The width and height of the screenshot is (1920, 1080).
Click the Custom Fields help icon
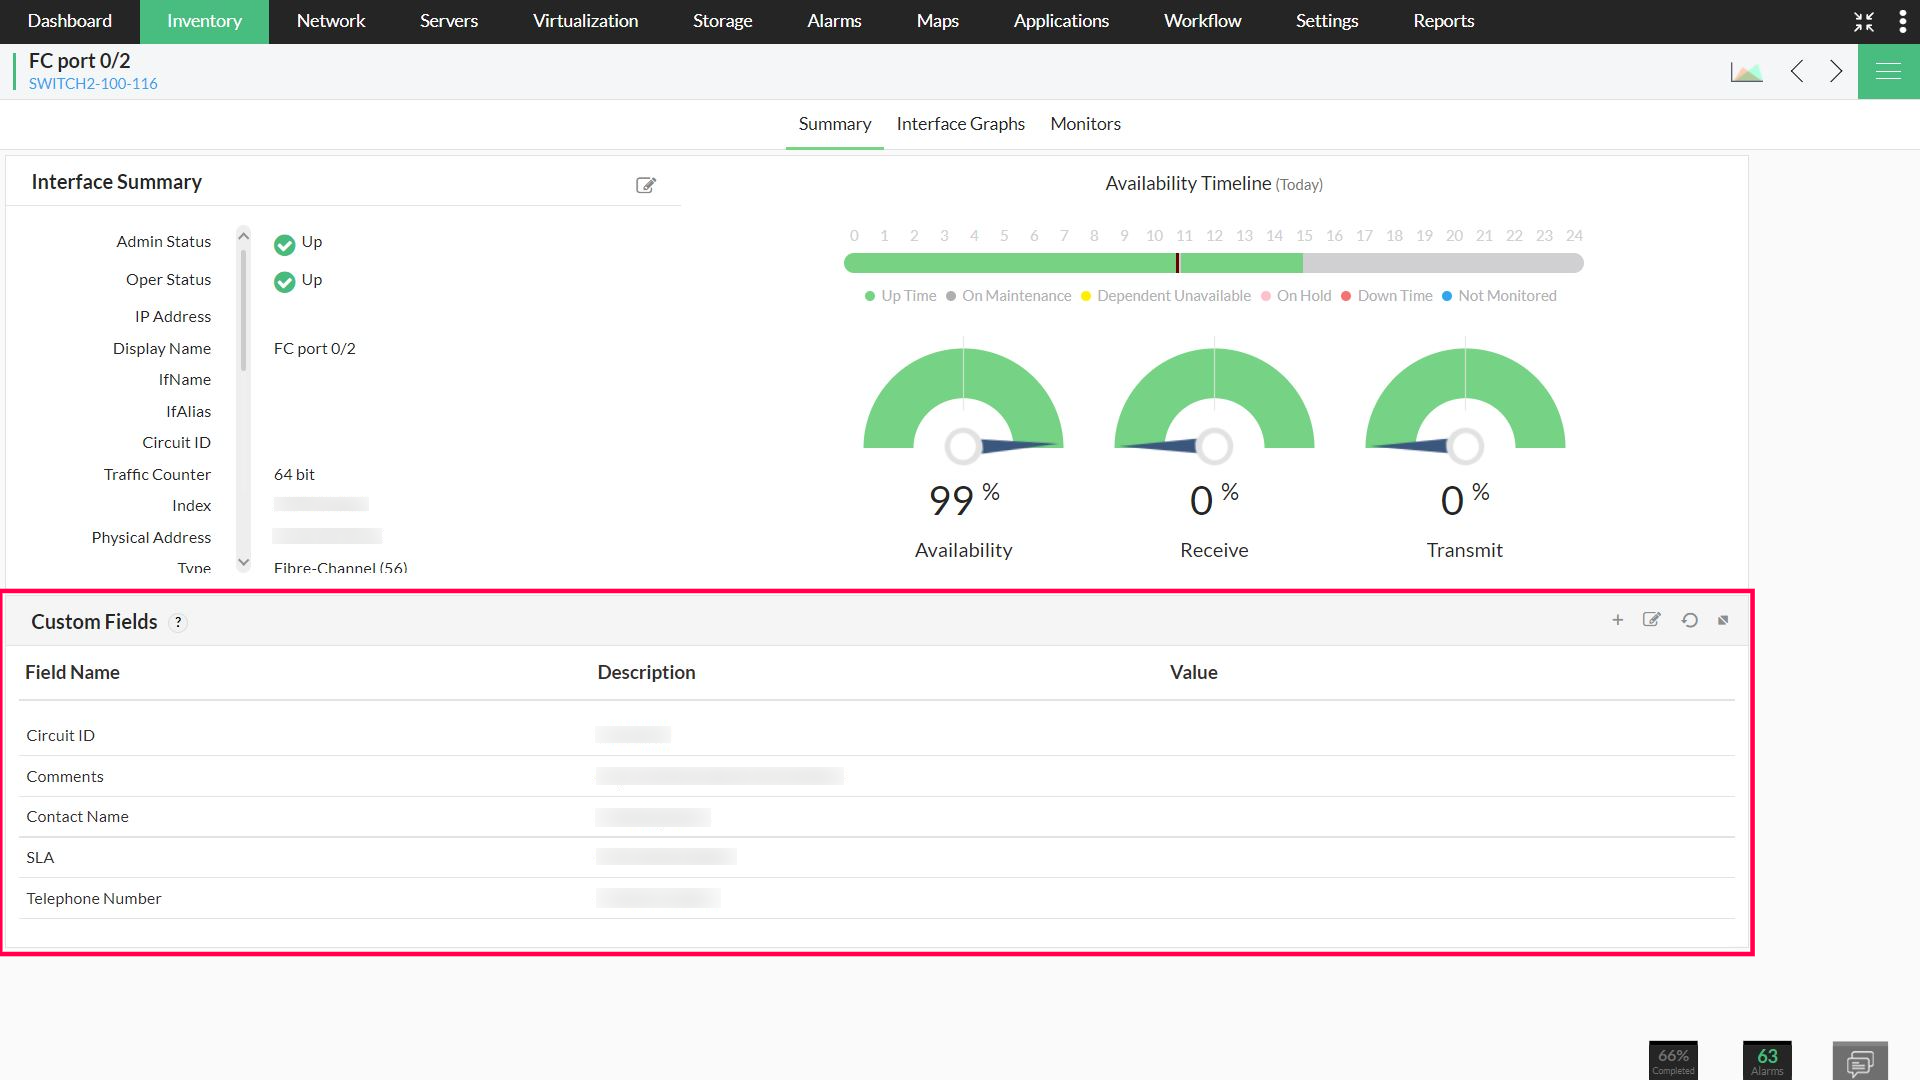point(179,622)
